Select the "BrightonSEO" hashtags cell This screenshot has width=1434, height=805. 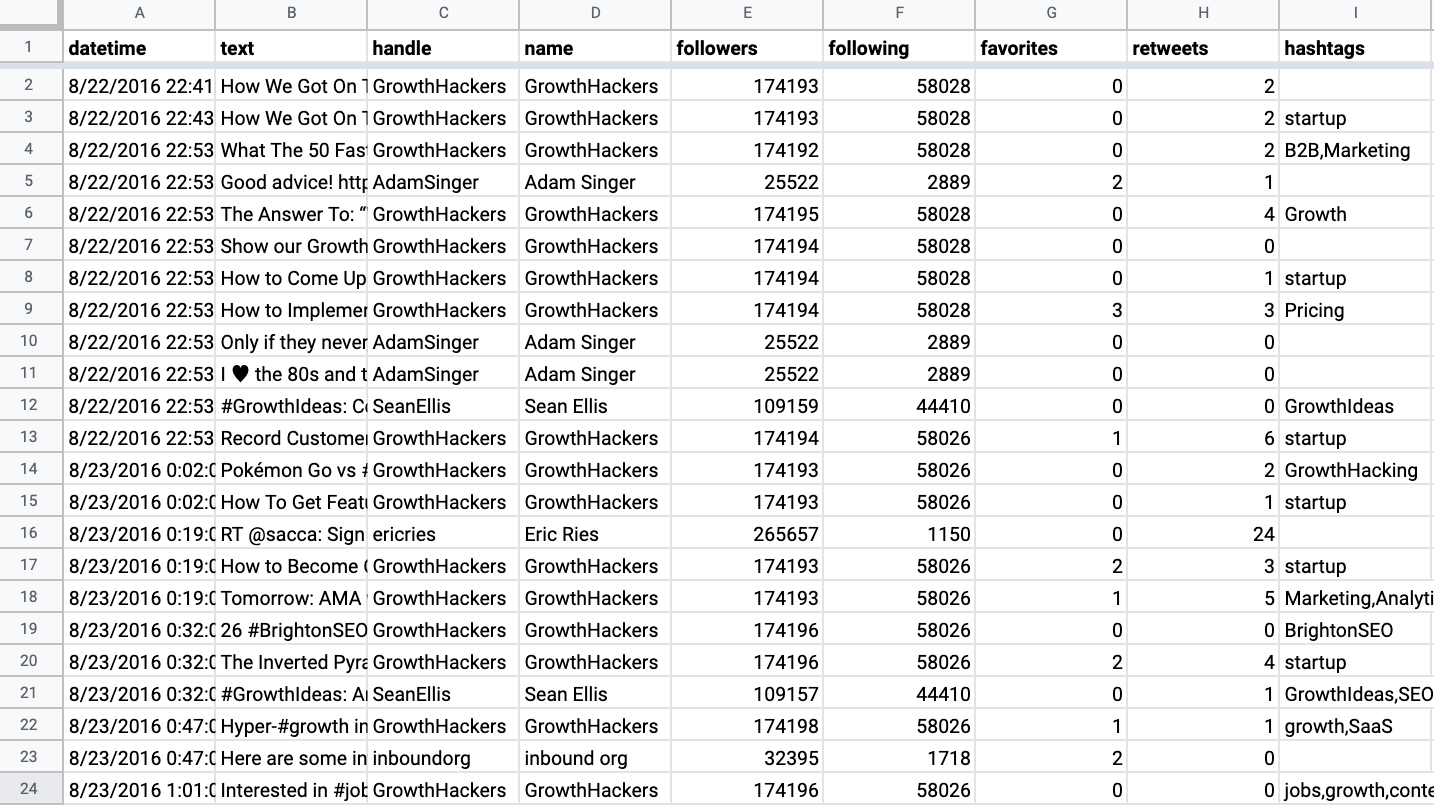point(1355,630)
